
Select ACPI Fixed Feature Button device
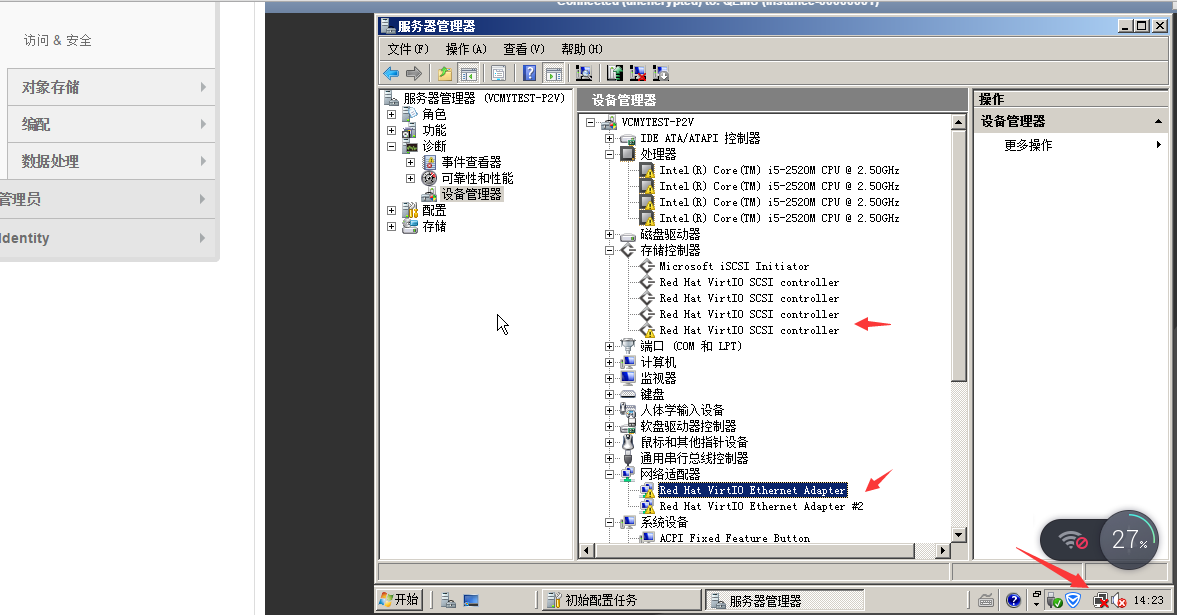(x=735, y=538)
